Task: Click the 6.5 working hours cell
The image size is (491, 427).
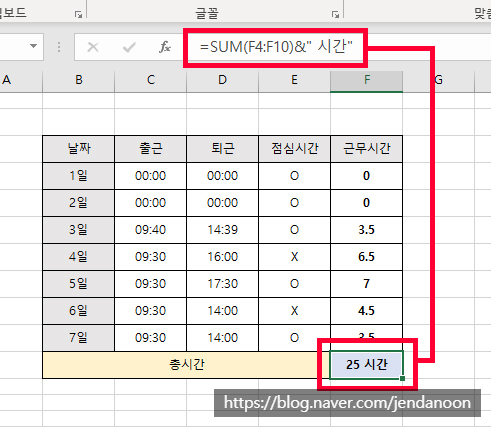Action: tap(367, 257)
